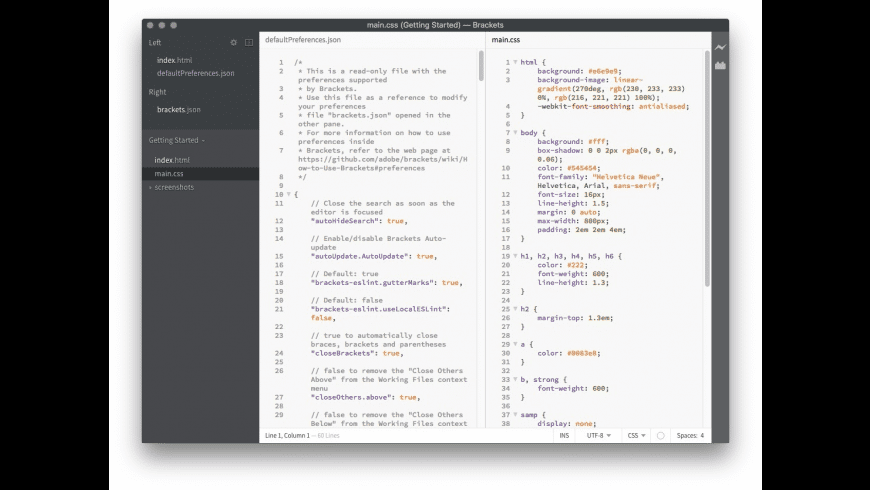Screen dimensions: 870x490
Task: Collapse the body rule fold triangle
Action: [515, 133]
